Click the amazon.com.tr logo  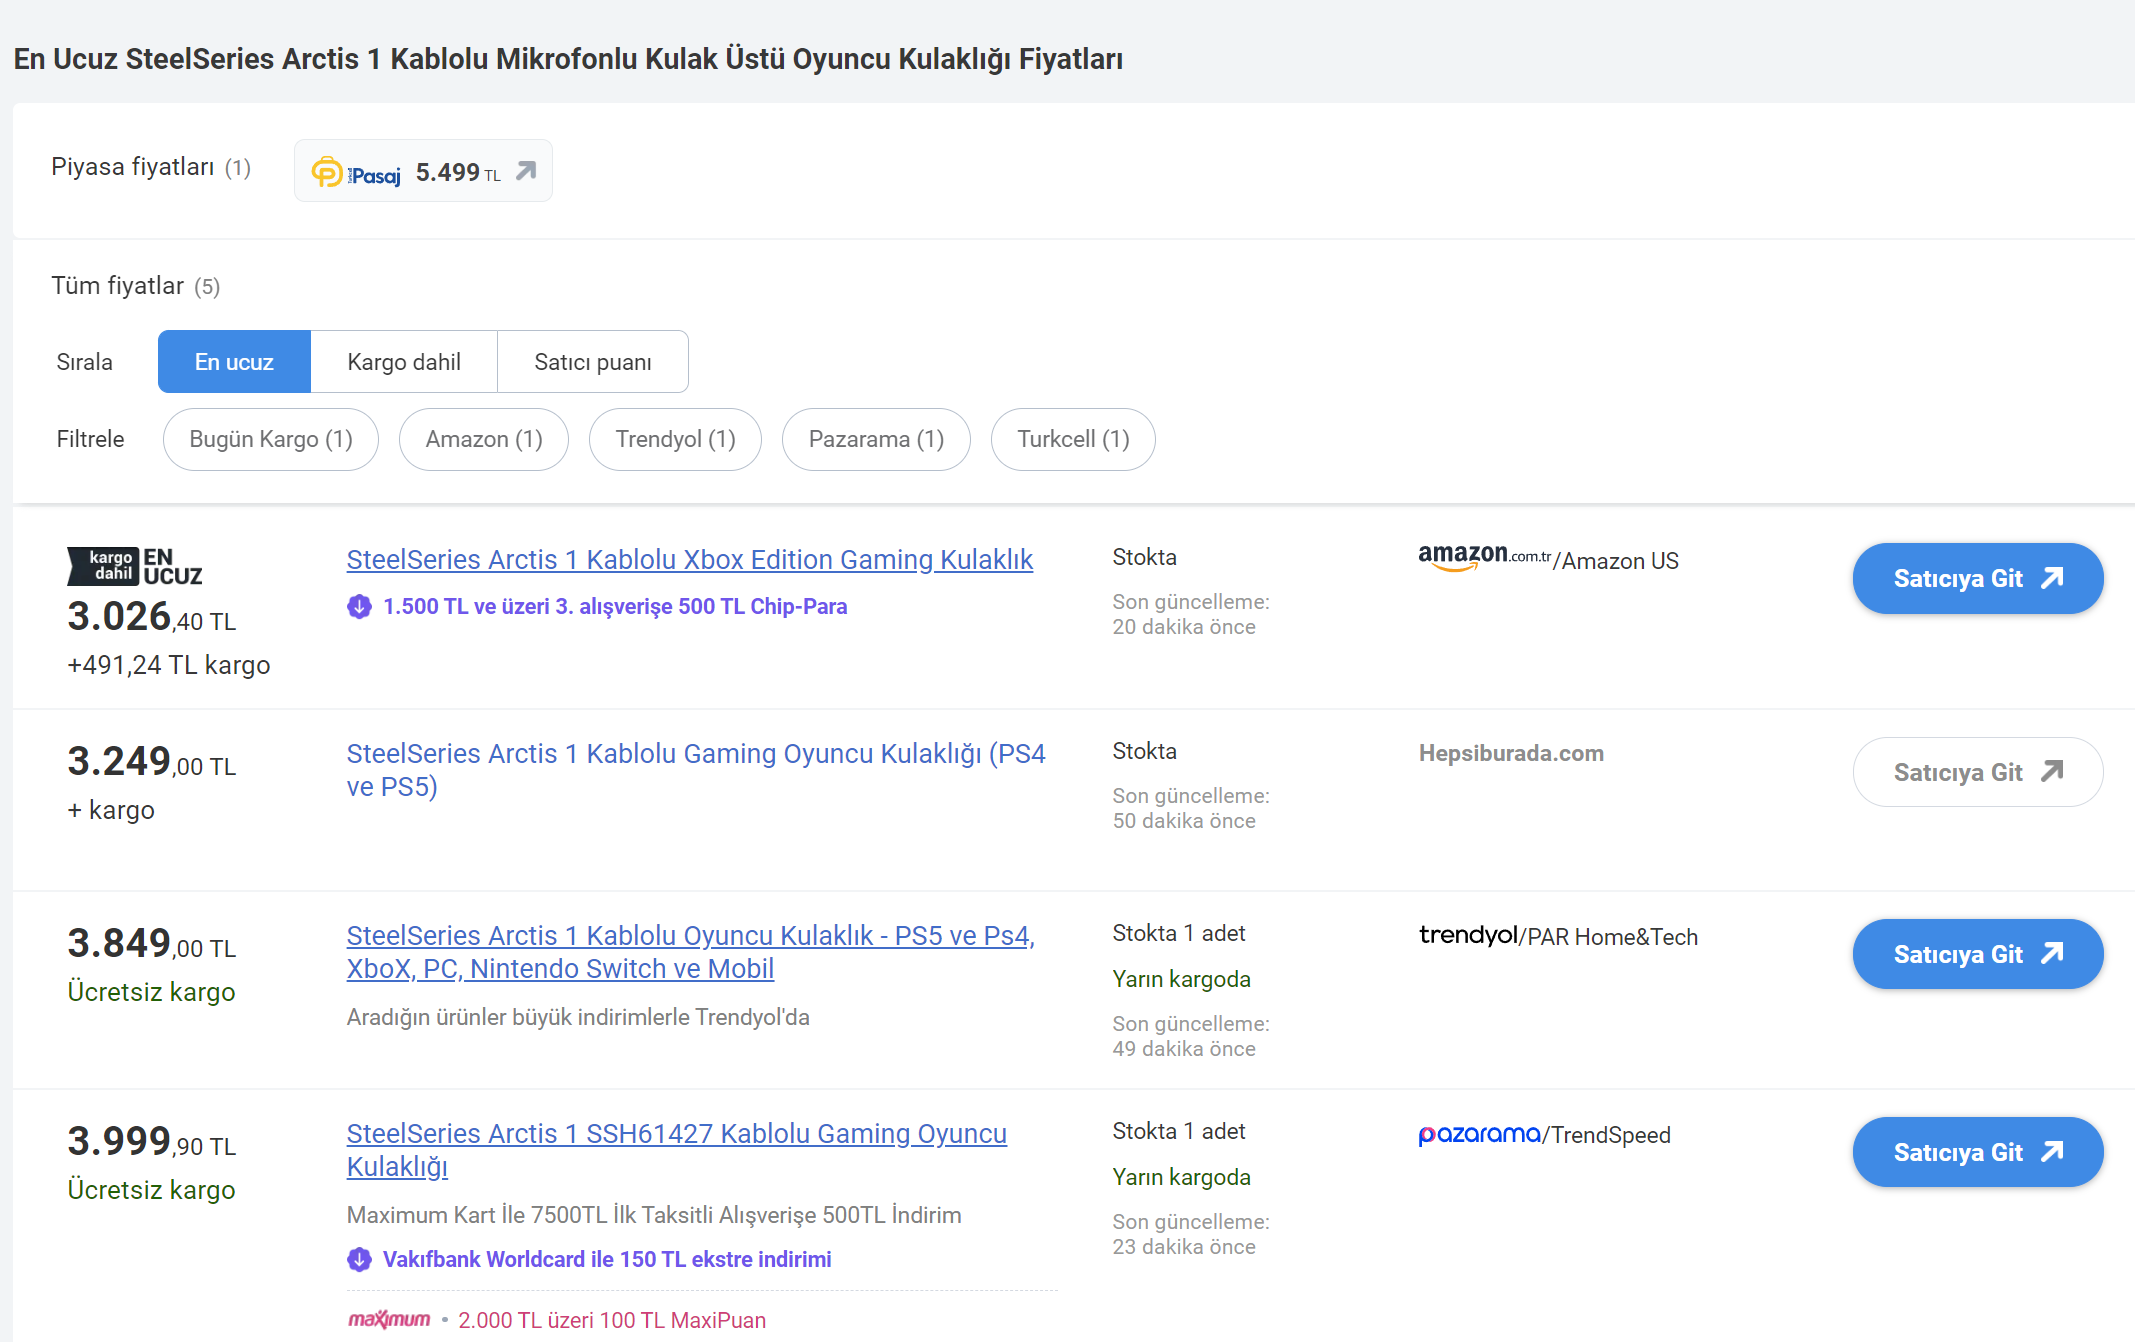(1484, 557)
